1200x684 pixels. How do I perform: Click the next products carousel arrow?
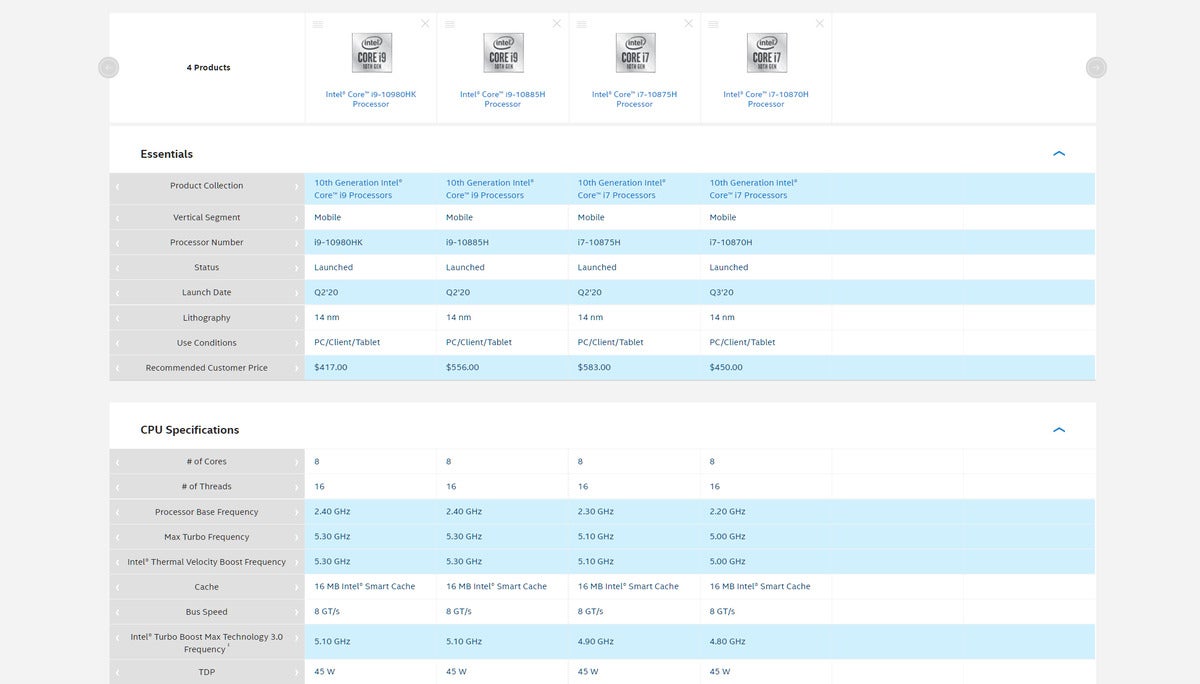pyautogui.click(x=1096, y=67)
